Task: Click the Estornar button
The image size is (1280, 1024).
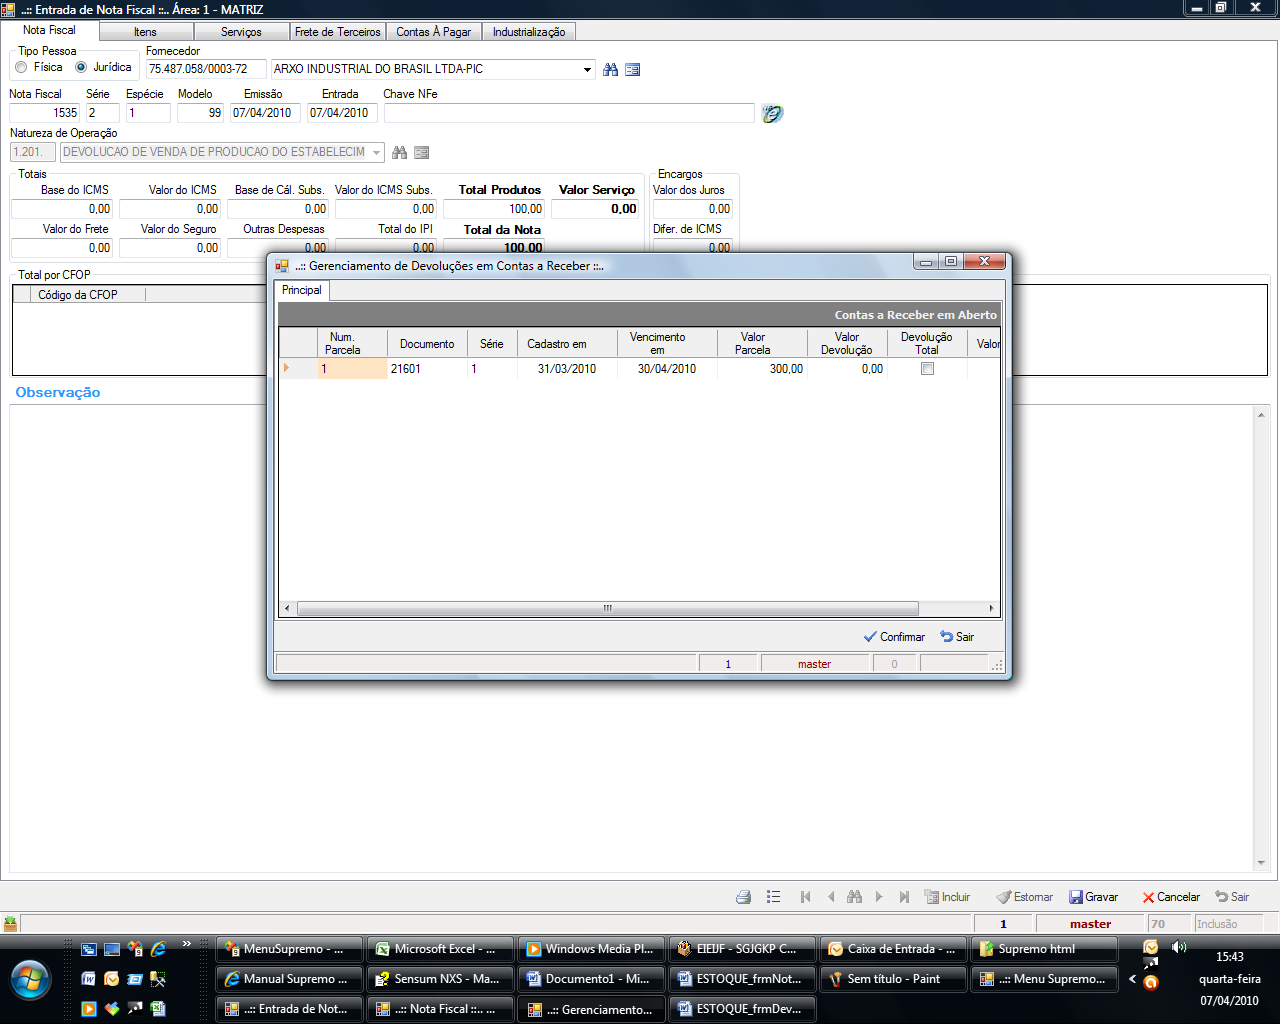Action: [1024, 897]
